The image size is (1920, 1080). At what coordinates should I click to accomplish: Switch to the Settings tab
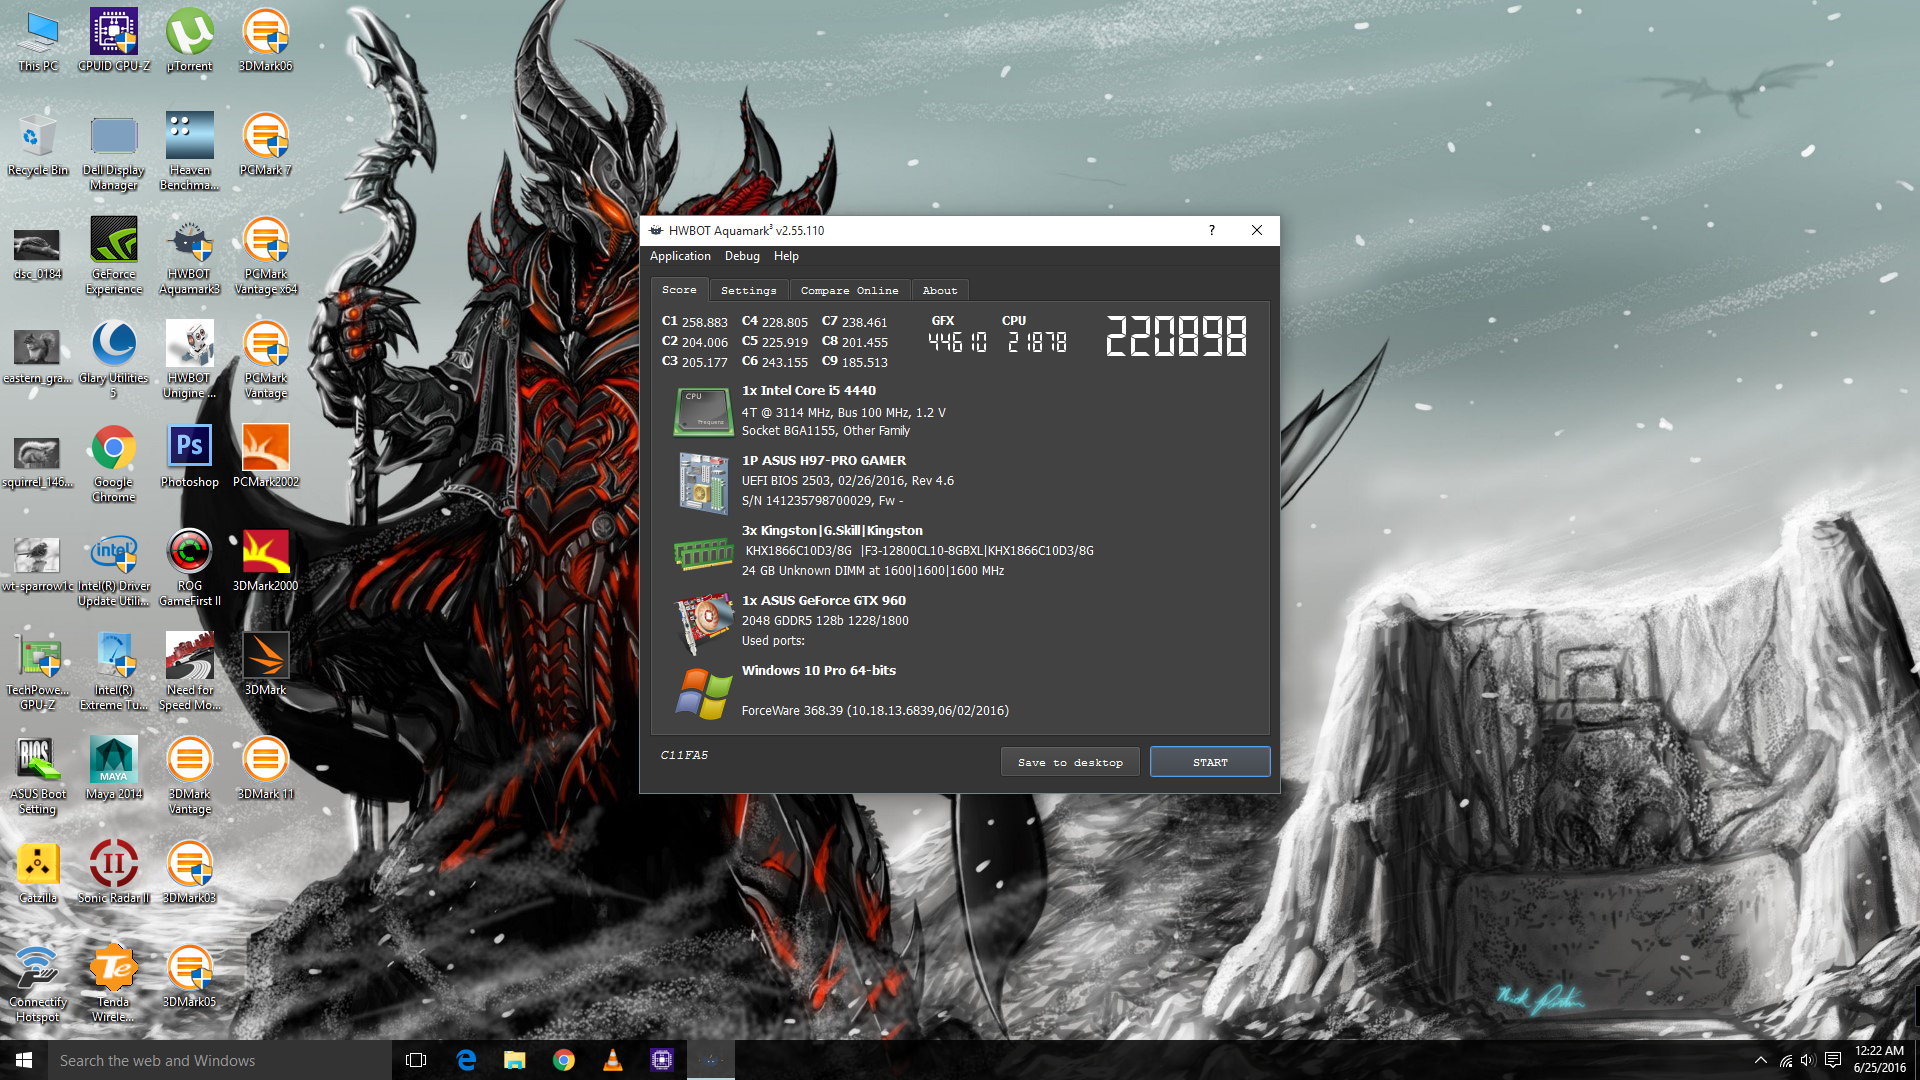(749, 290)
